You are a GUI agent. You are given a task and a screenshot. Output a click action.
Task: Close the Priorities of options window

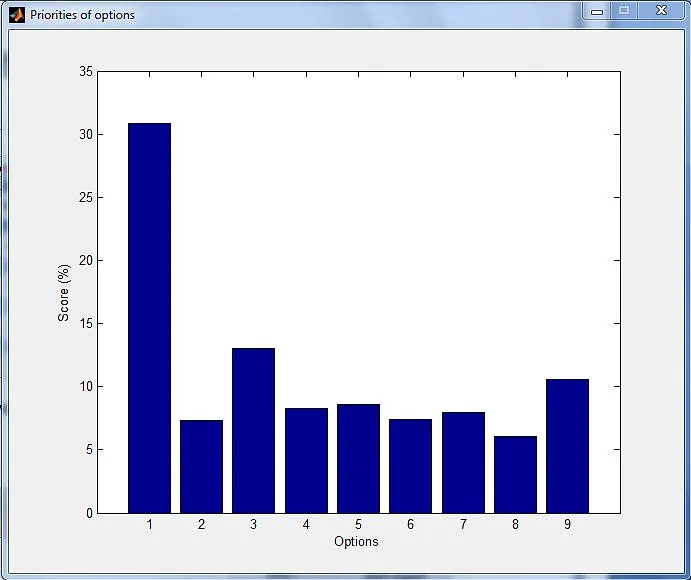point(661,11)
